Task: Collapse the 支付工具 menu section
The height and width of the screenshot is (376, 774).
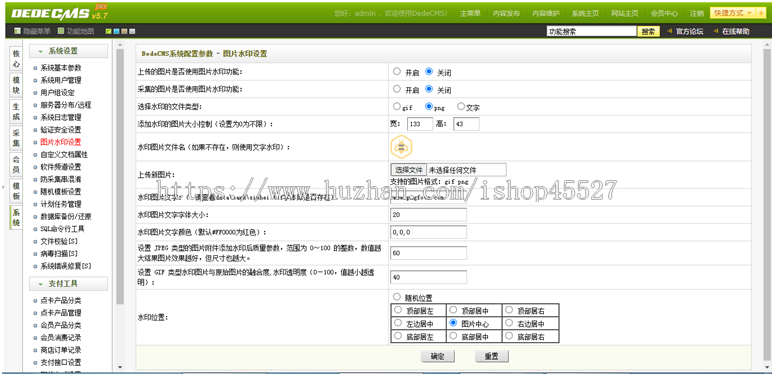Action: (x=68, y=284)
